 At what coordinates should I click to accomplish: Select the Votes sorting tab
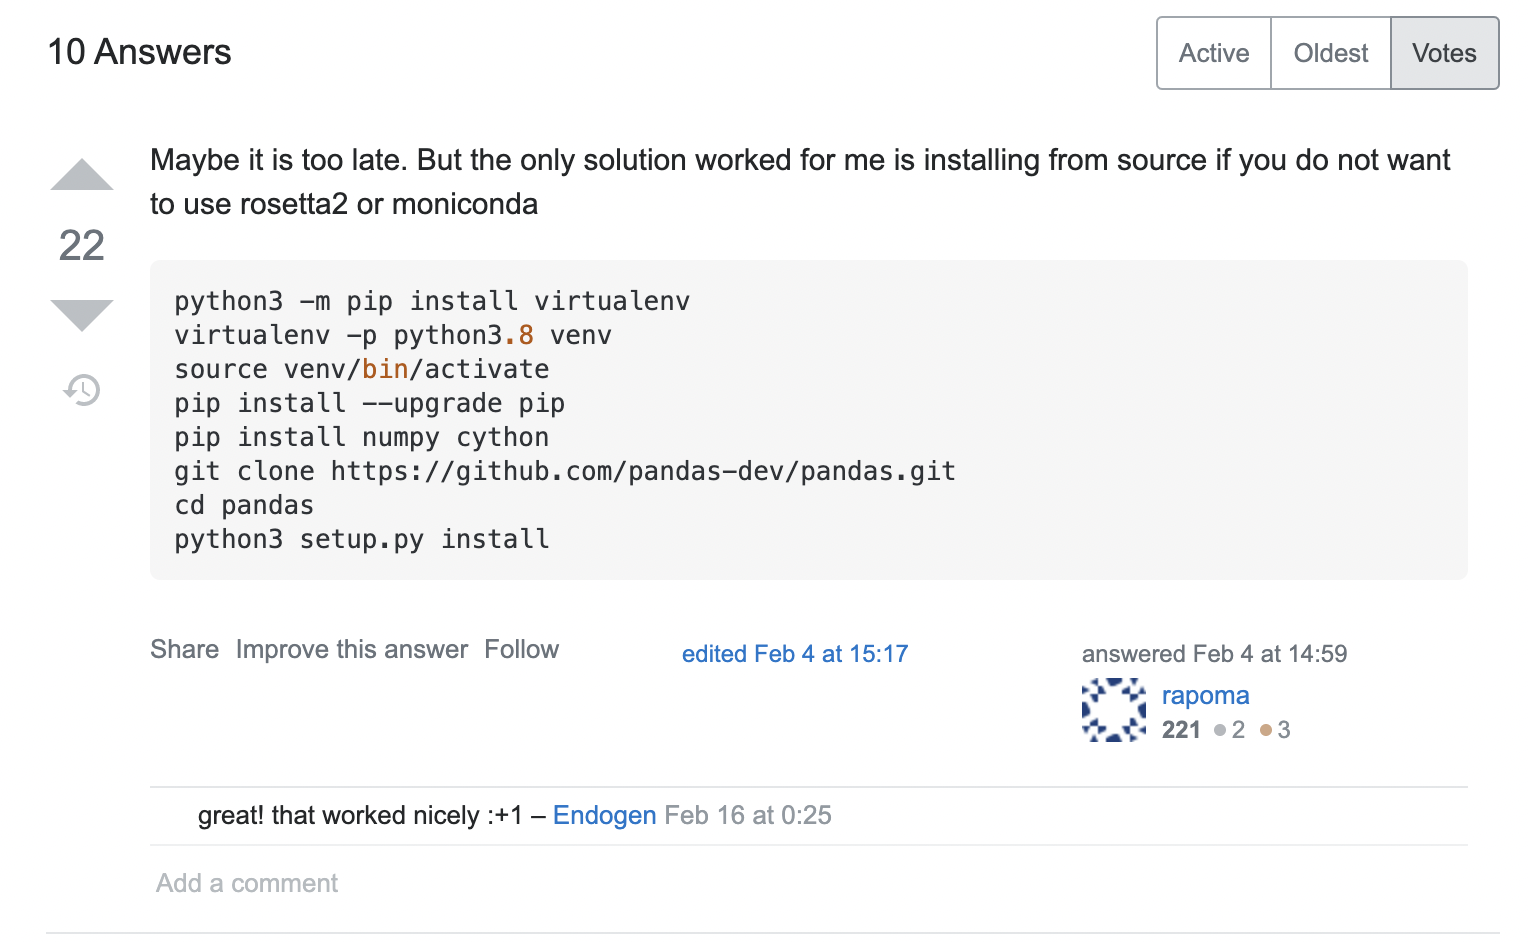pyautogui.click(x=1444, y=53)
